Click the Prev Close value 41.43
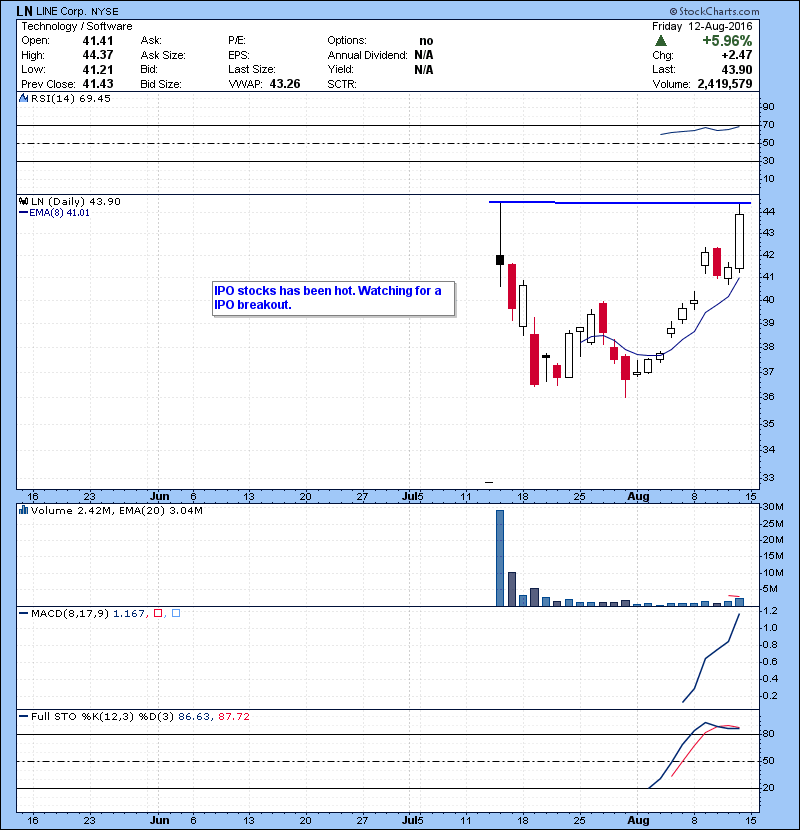This screenshot has height=830, width=800. click(98, 84)
